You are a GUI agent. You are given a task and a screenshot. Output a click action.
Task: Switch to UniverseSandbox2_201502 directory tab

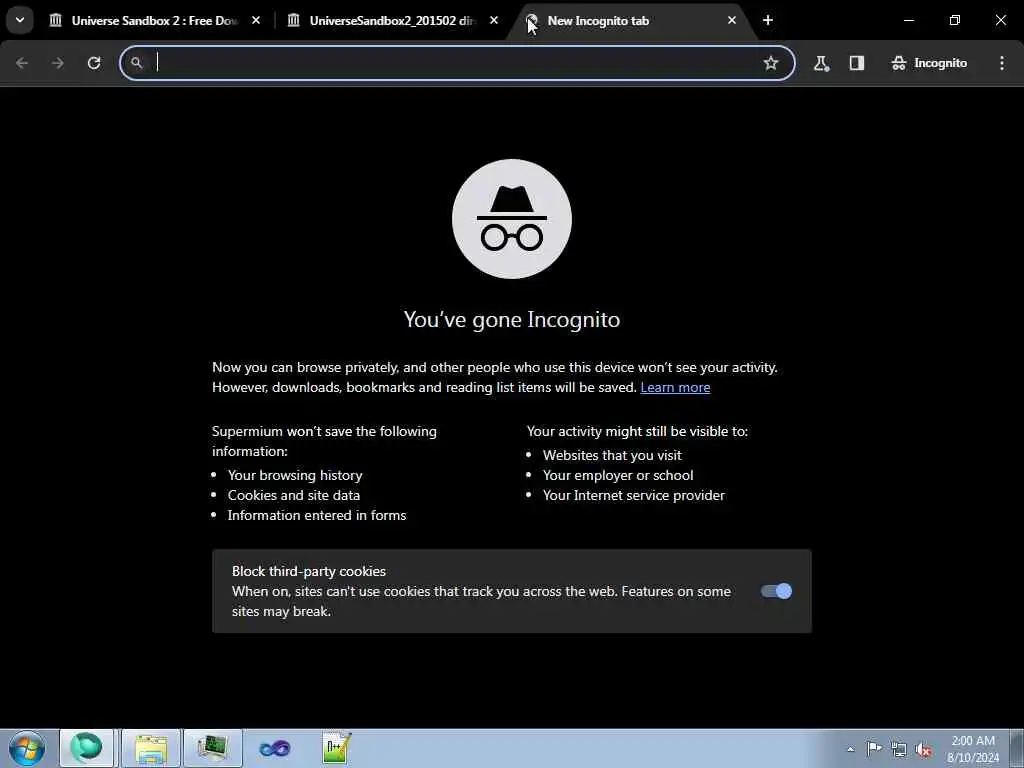(393, 20)
